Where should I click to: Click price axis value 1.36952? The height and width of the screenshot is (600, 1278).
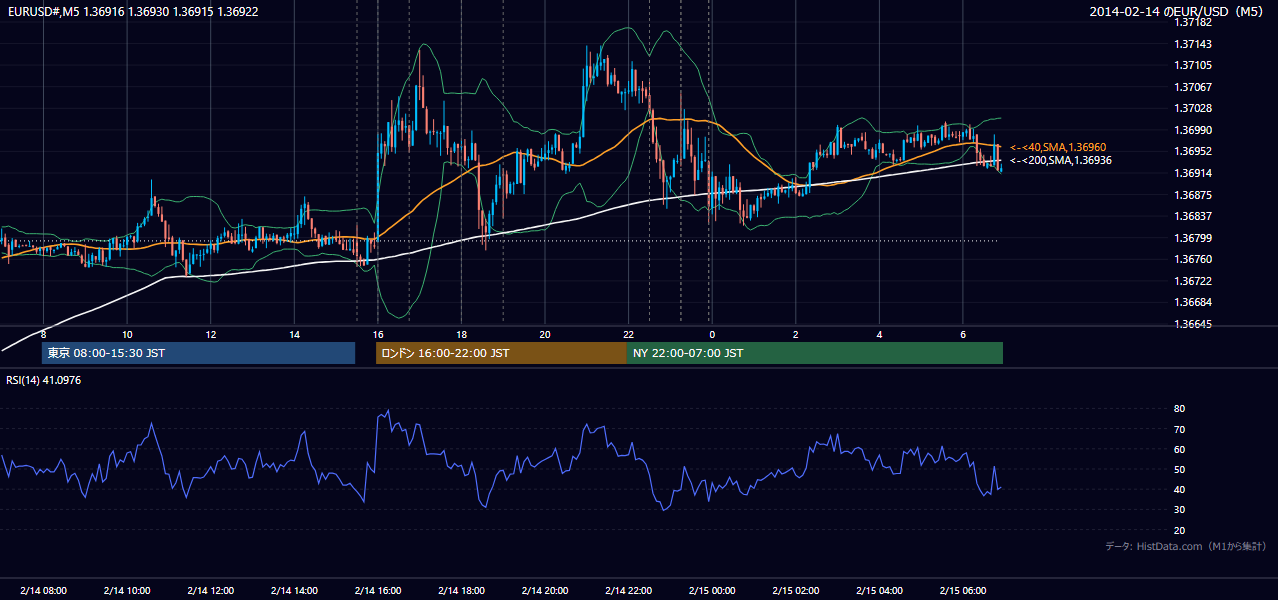point(1193,151)
